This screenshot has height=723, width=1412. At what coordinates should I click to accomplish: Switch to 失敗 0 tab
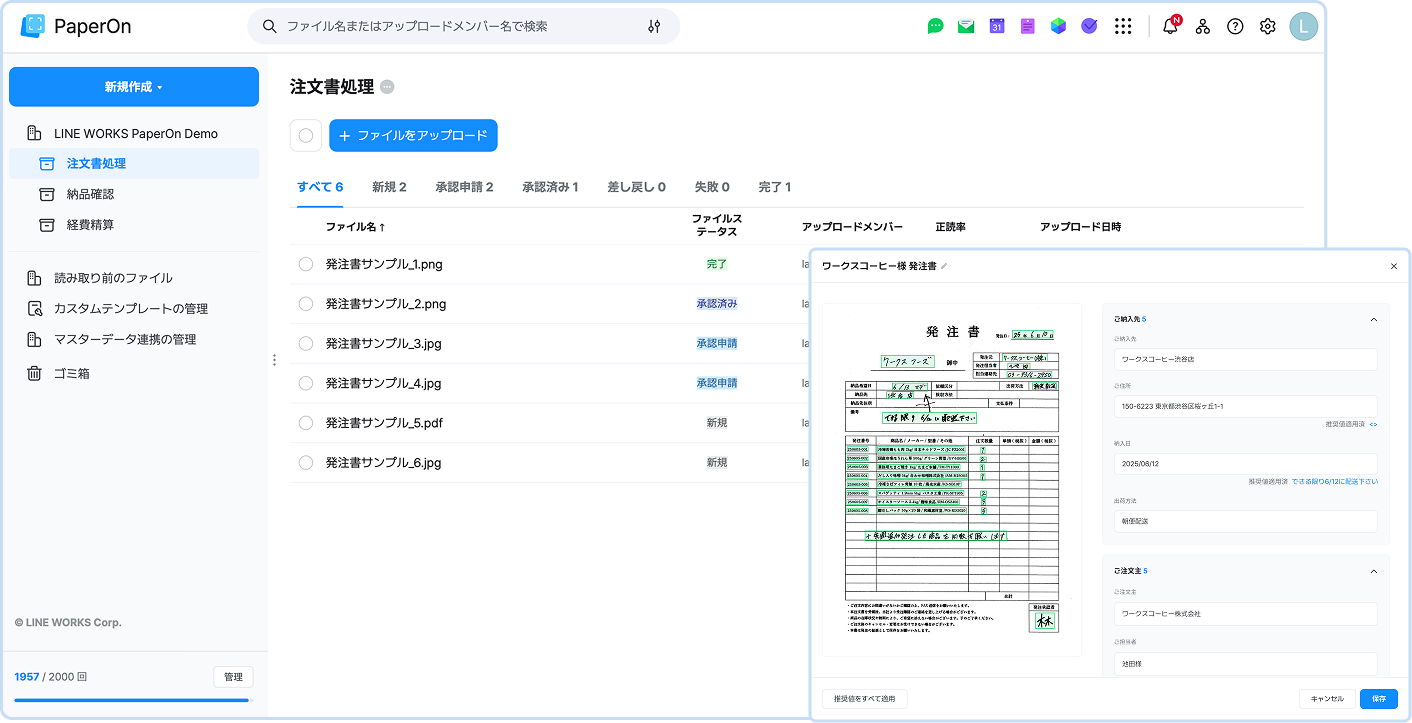[x=712, y=187]
